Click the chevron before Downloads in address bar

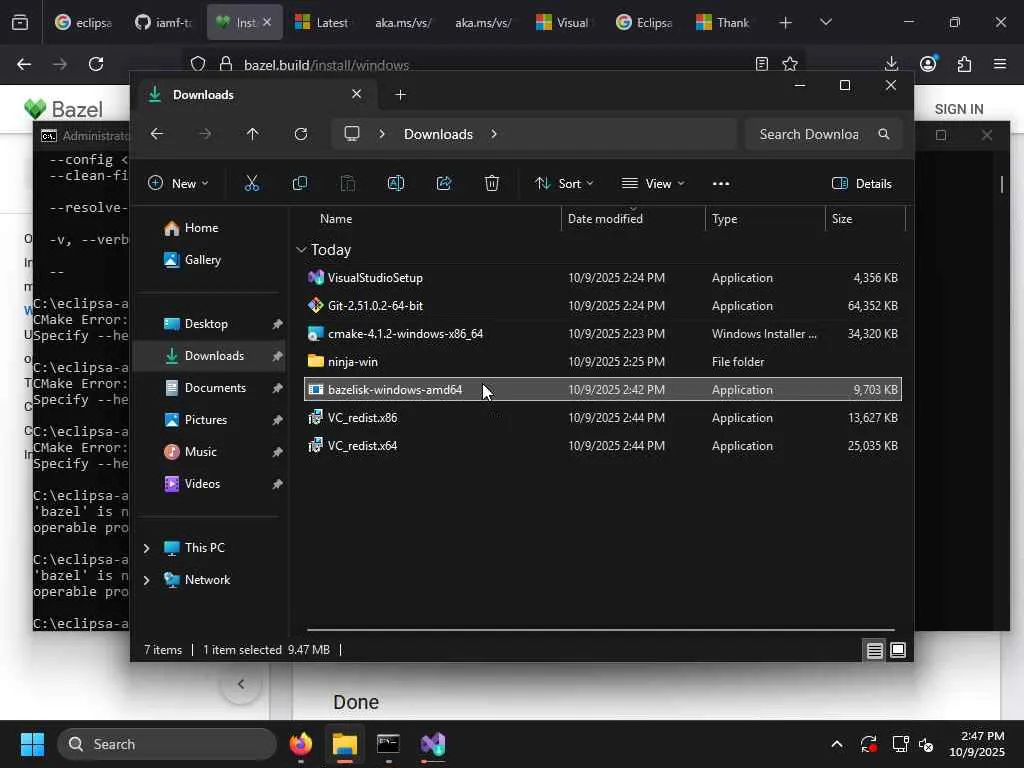click(x=382, y=134)
